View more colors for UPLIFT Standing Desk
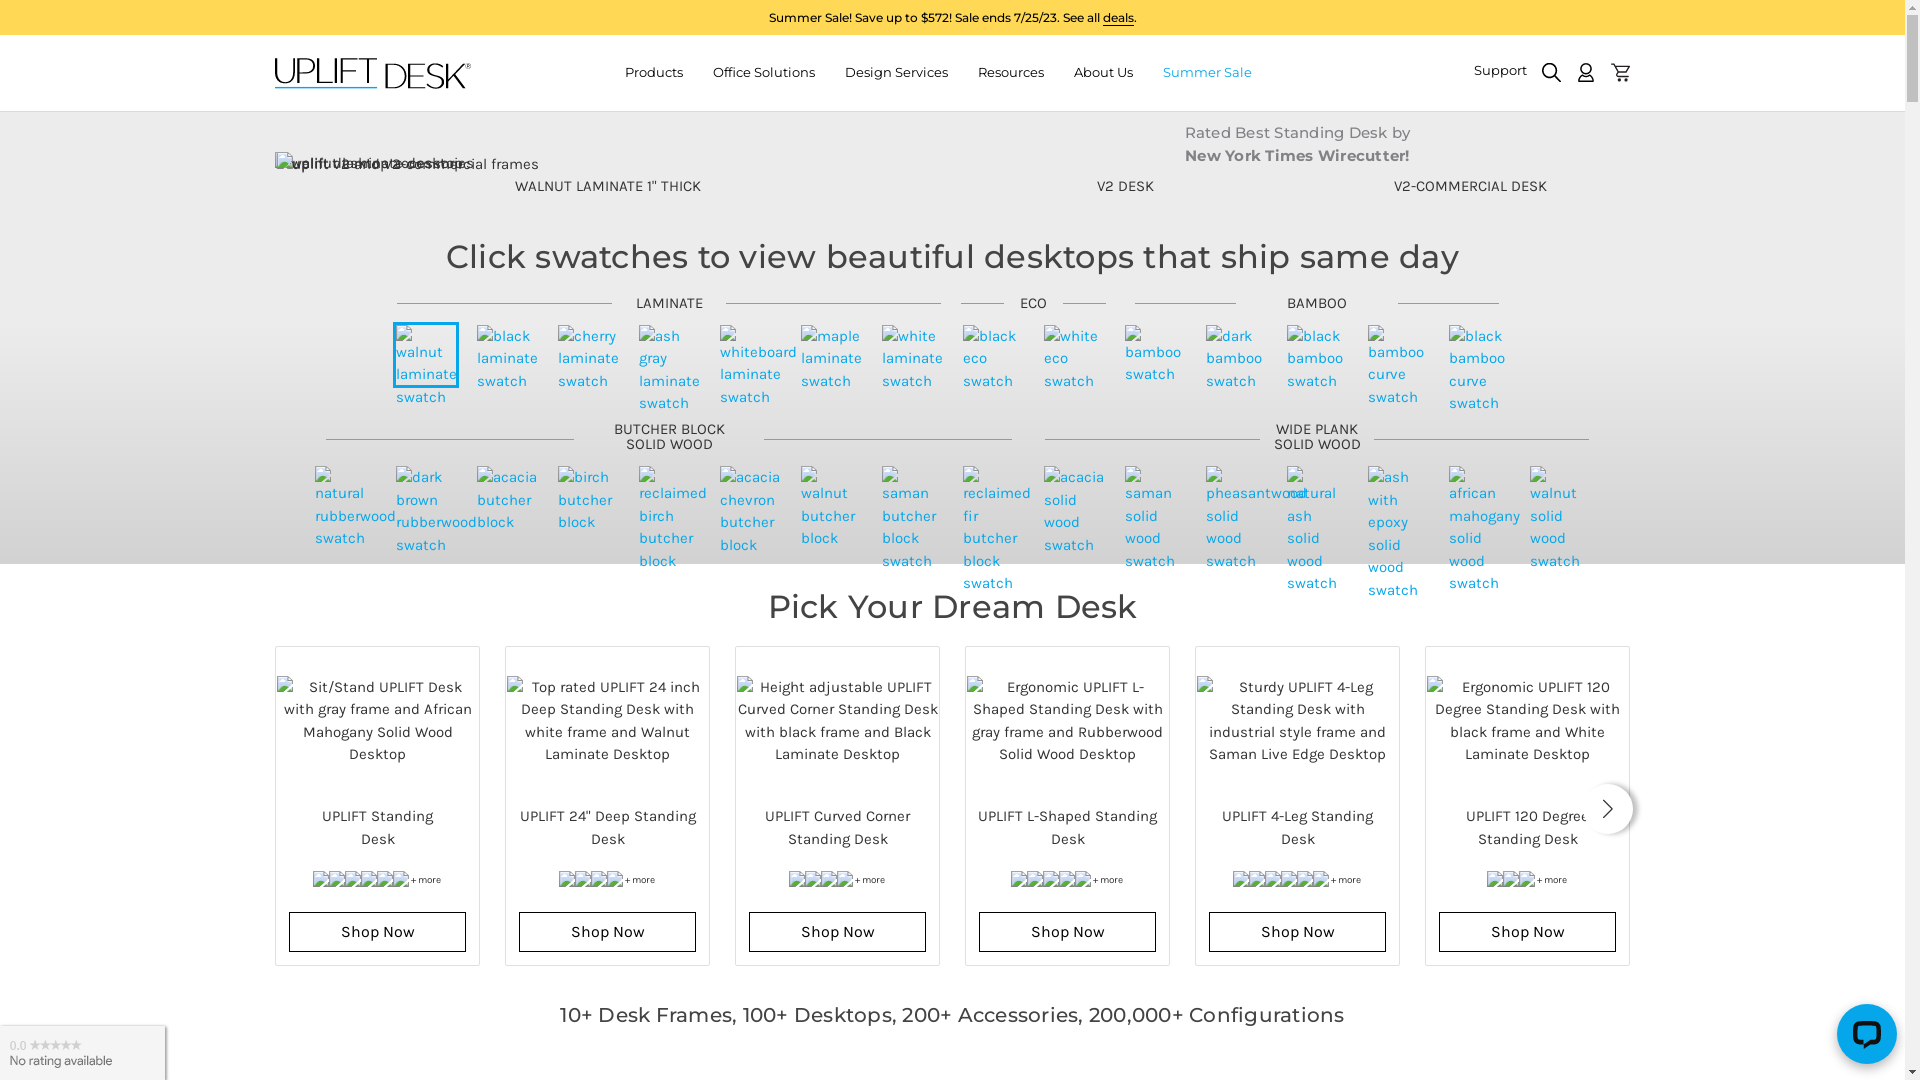Image resolution: width=1920 pixels, height=1080 pixels. [426, 880]
